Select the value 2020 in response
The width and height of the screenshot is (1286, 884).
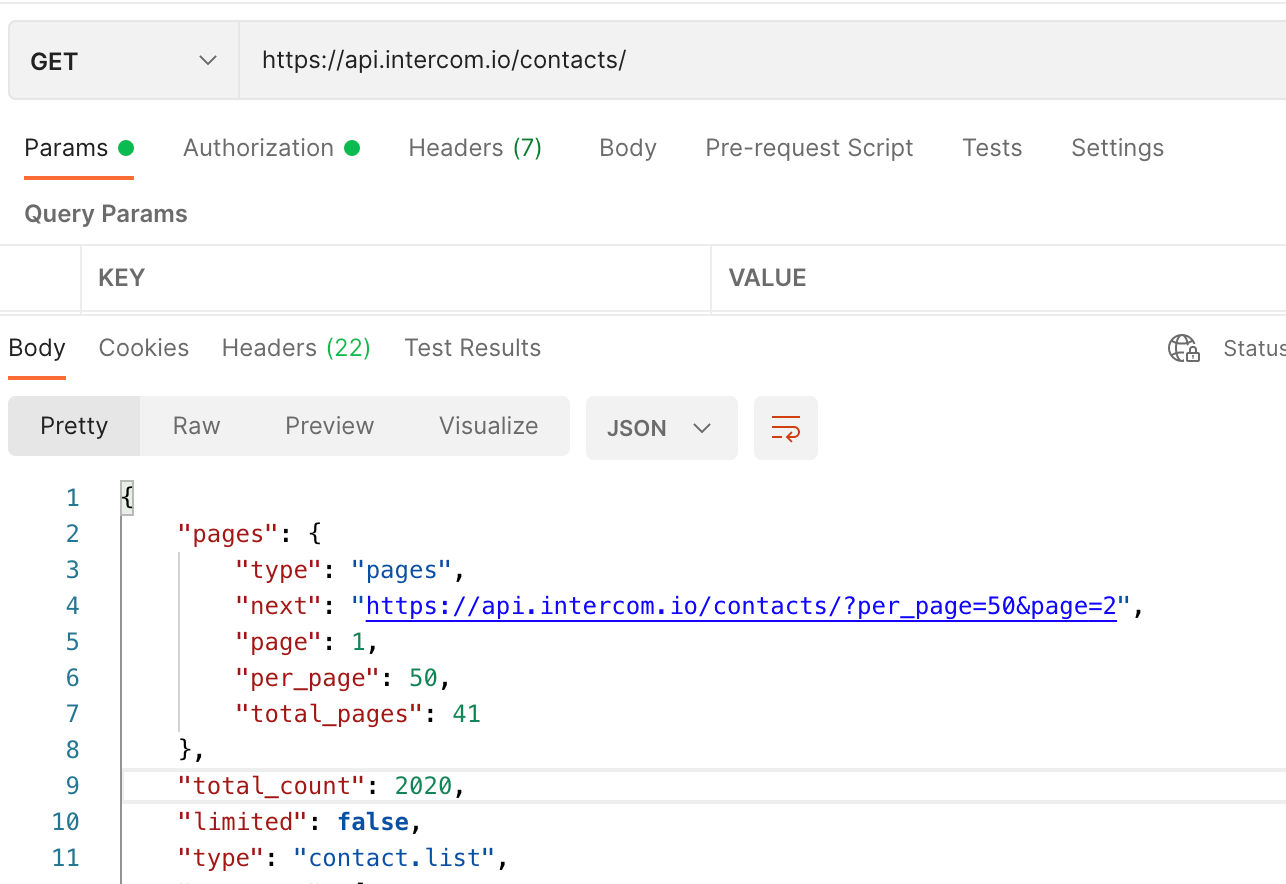(423, 786)
